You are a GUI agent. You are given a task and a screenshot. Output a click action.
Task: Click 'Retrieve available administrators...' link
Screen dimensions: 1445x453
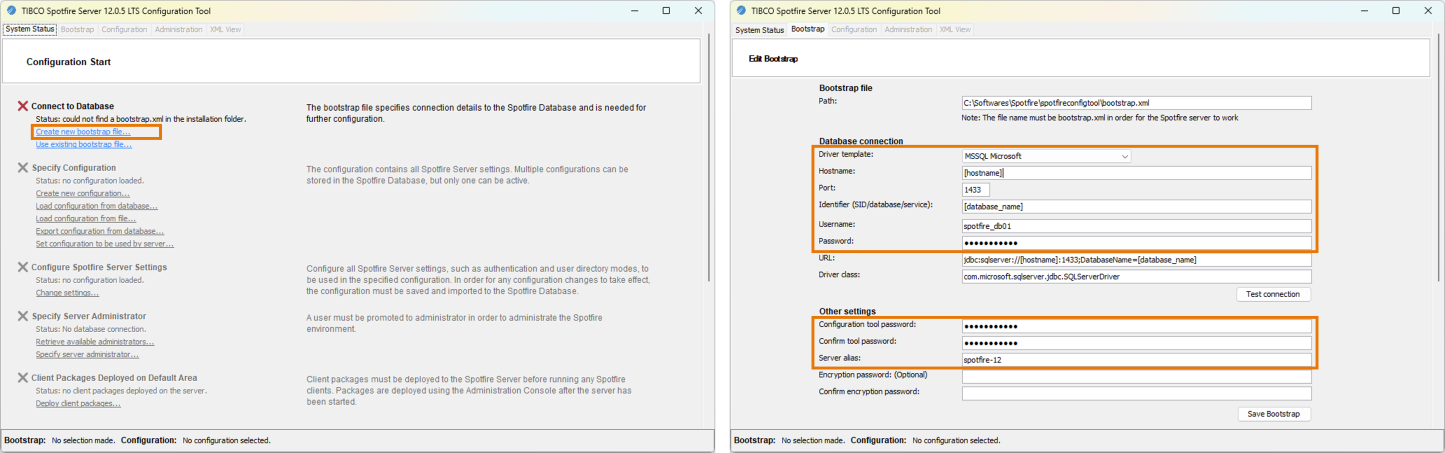point(95,342)
